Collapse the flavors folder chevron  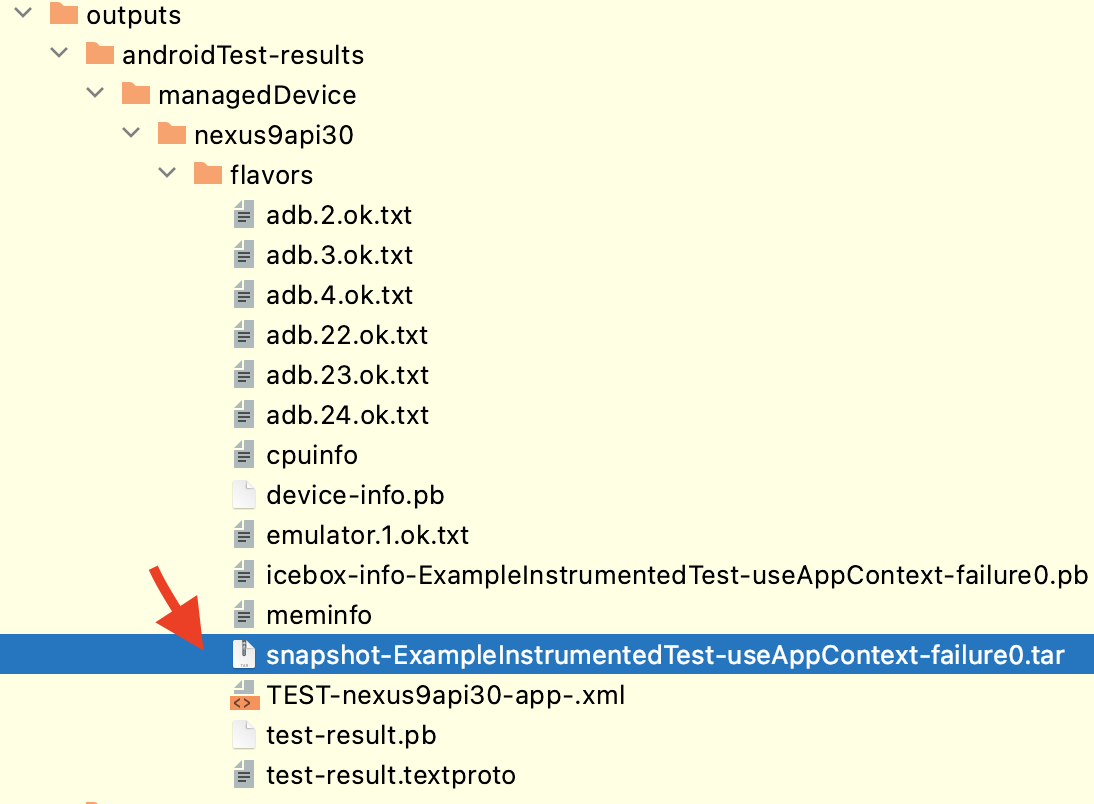167,172
